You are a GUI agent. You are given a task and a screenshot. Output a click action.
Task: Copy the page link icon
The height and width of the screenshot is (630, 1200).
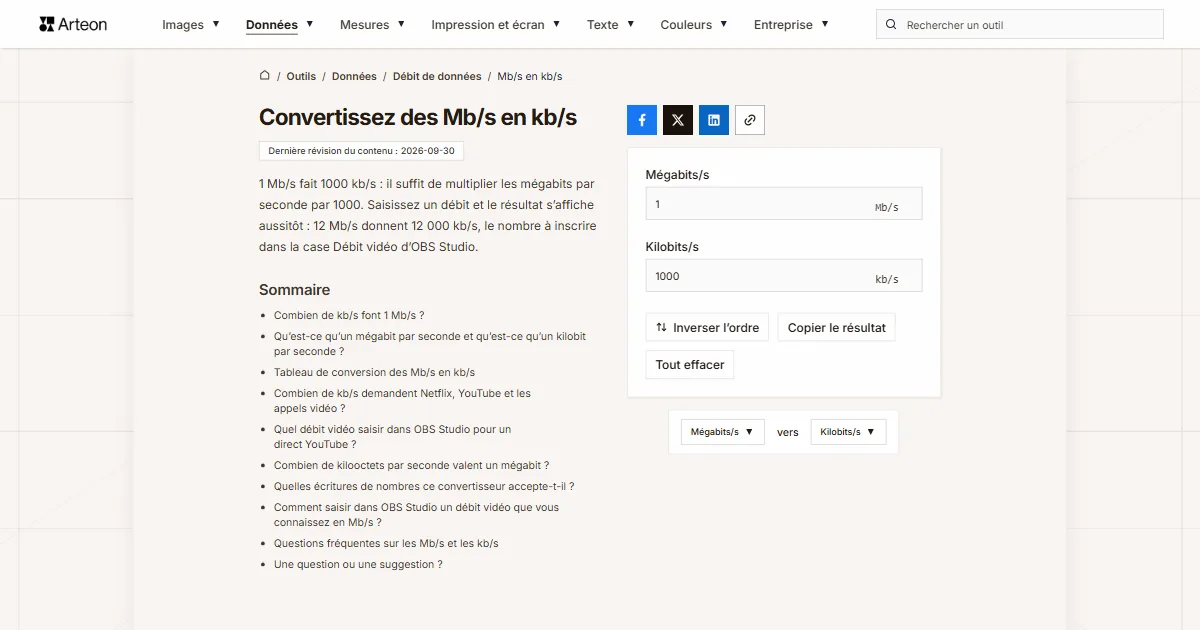(x=750, y=120)
